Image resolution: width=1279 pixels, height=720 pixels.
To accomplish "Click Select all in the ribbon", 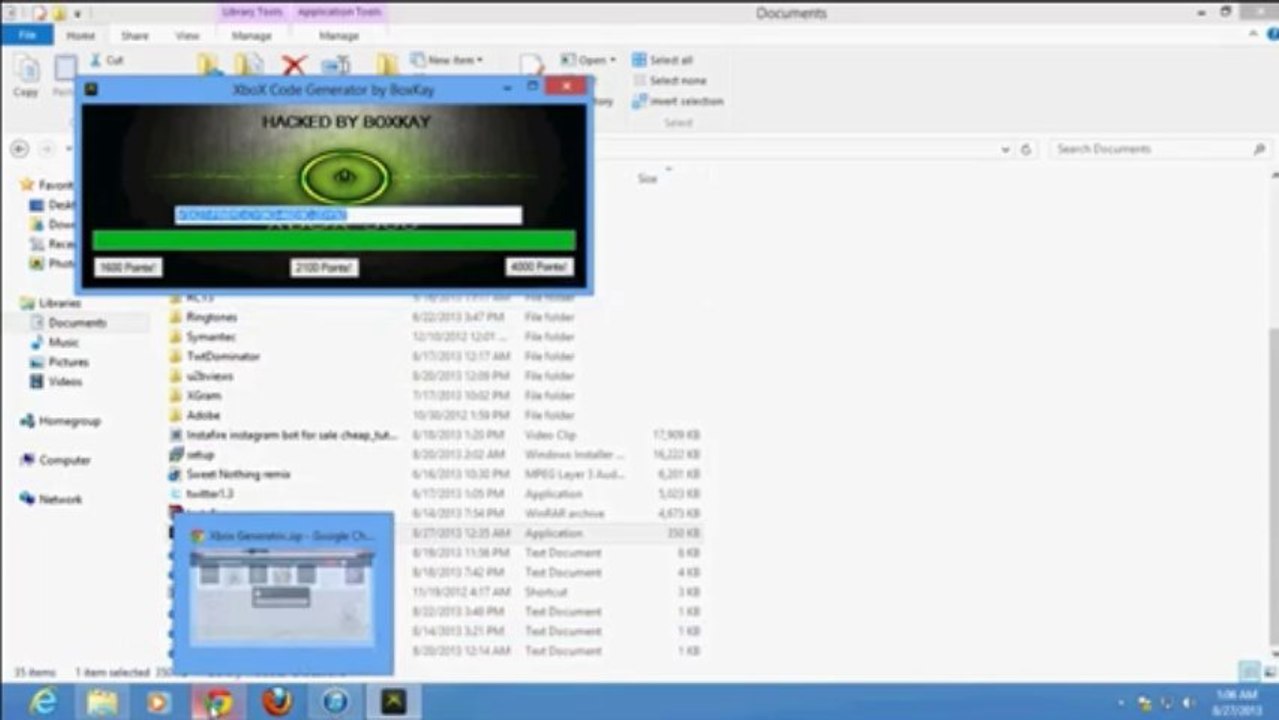I will coord(663,60).
